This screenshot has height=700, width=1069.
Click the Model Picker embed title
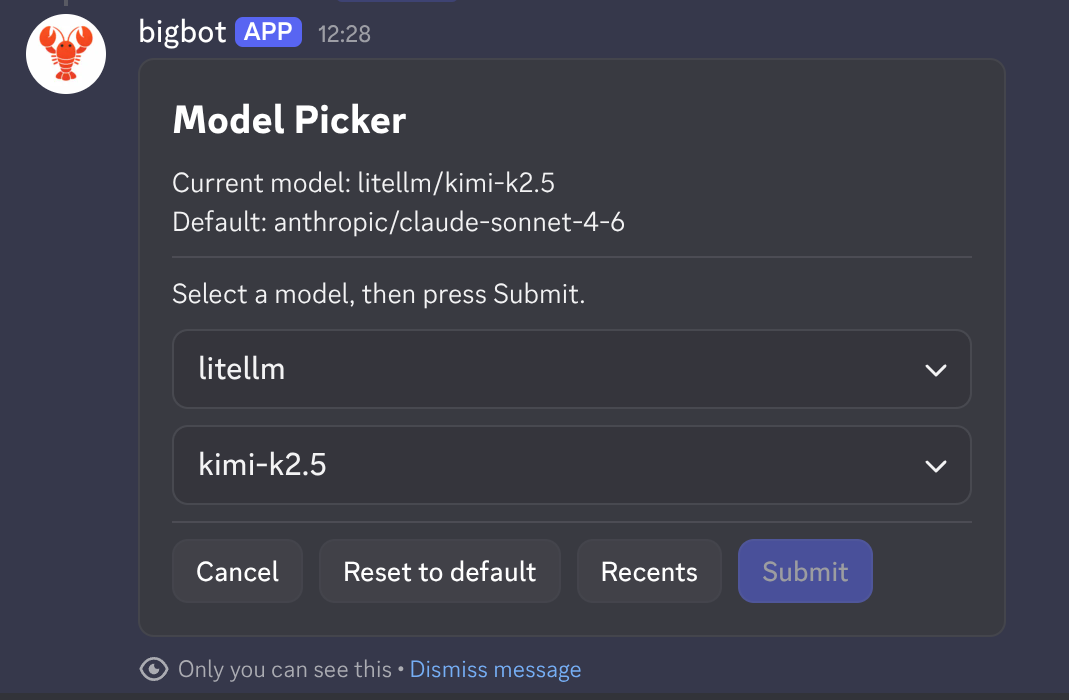[x=289, y=120]
